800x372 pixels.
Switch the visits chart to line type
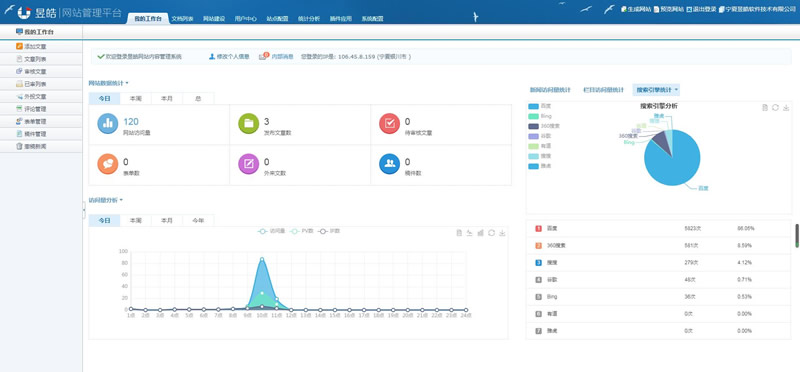(x=469, y=233)
